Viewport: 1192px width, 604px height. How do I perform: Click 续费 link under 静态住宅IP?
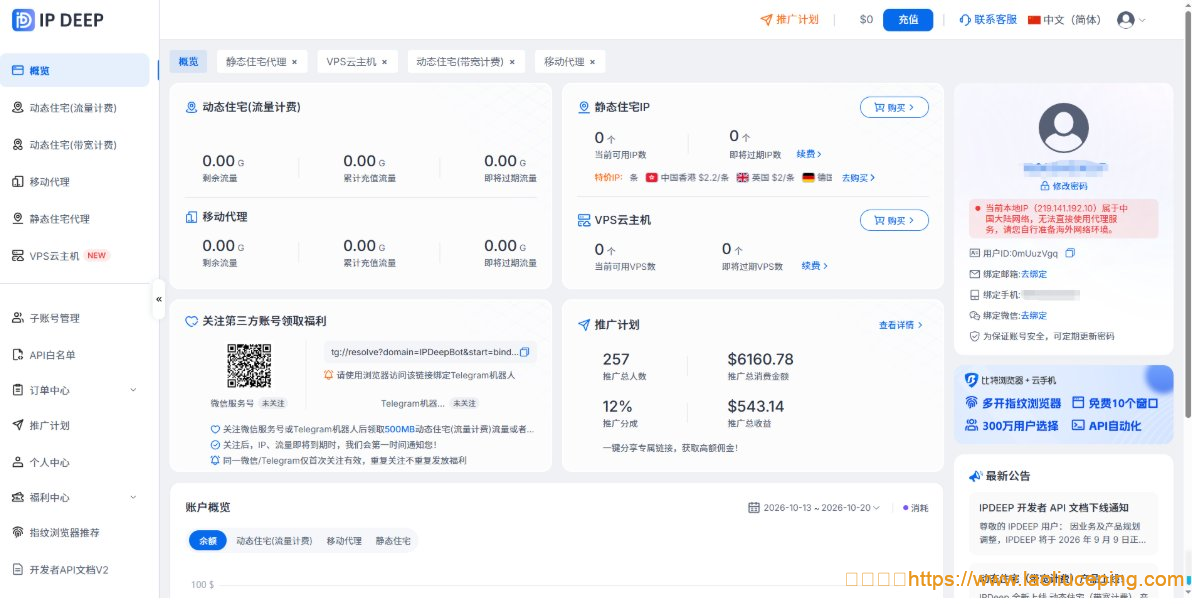[809, 154]
